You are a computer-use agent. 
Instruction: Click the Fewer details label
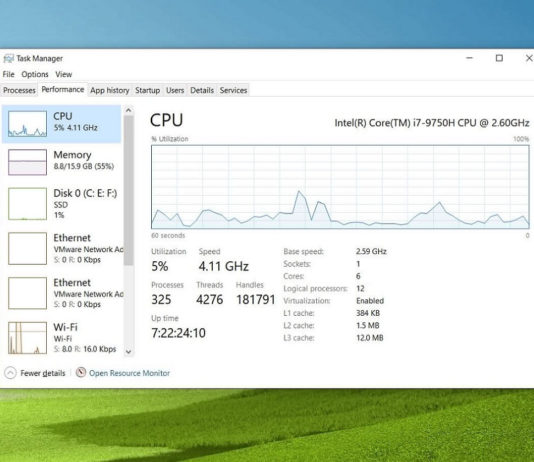coord(43,373)
